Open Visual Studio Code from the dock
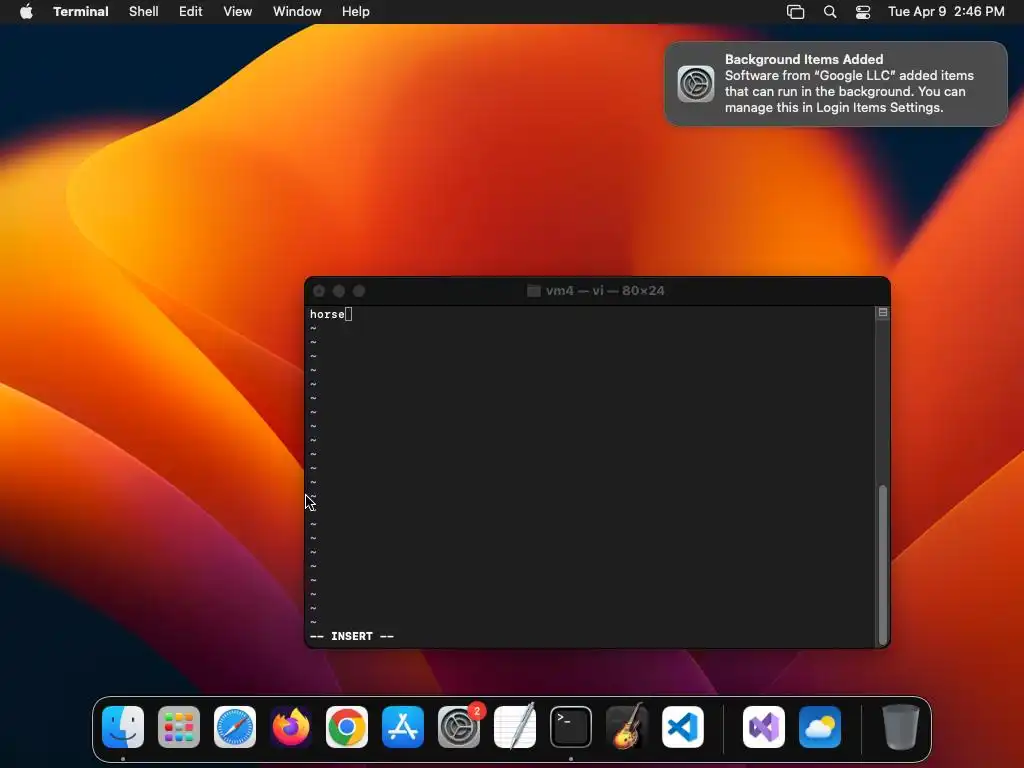The width and height of the screenshot is (1024, 768). point(683,727)
